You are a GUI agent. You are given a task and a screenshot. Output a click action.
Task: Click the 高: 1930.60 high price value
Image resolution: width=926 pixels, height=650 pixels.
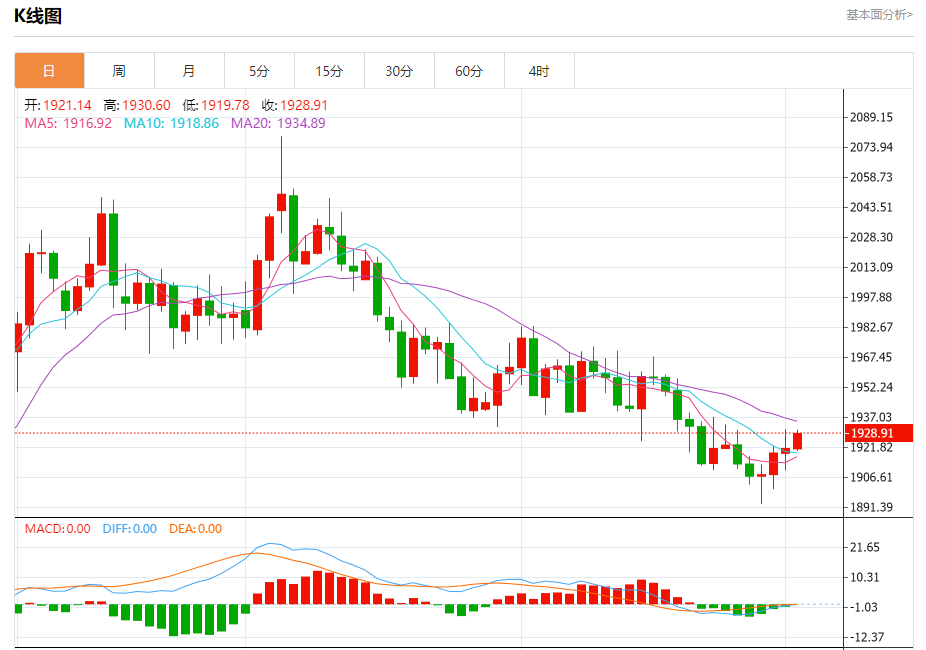[x=137, y=106]
